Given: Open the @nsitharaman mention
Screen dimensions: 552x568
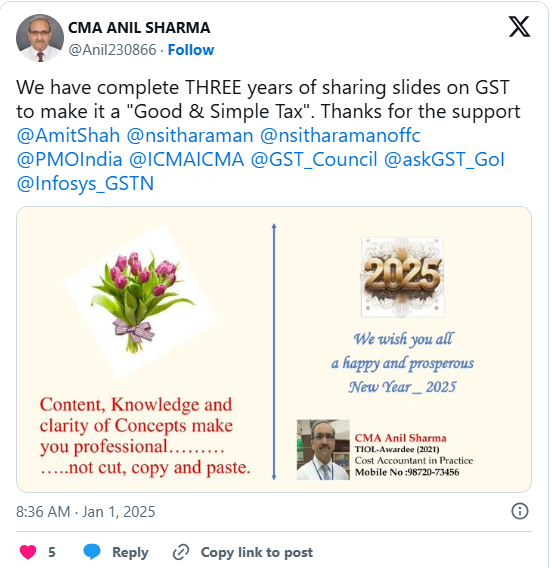Looking at the screenshot, I should 190,135.
